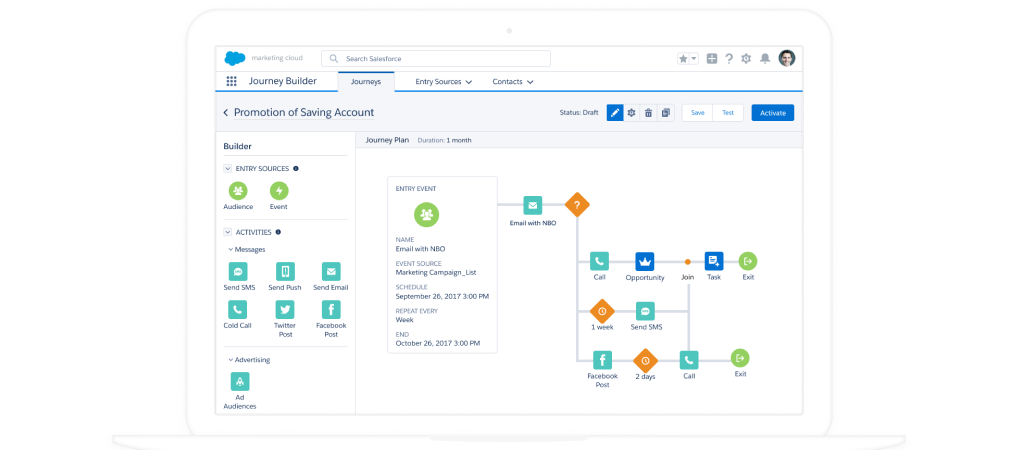Click the Search Salesforce field

click(x=436, y=58)
